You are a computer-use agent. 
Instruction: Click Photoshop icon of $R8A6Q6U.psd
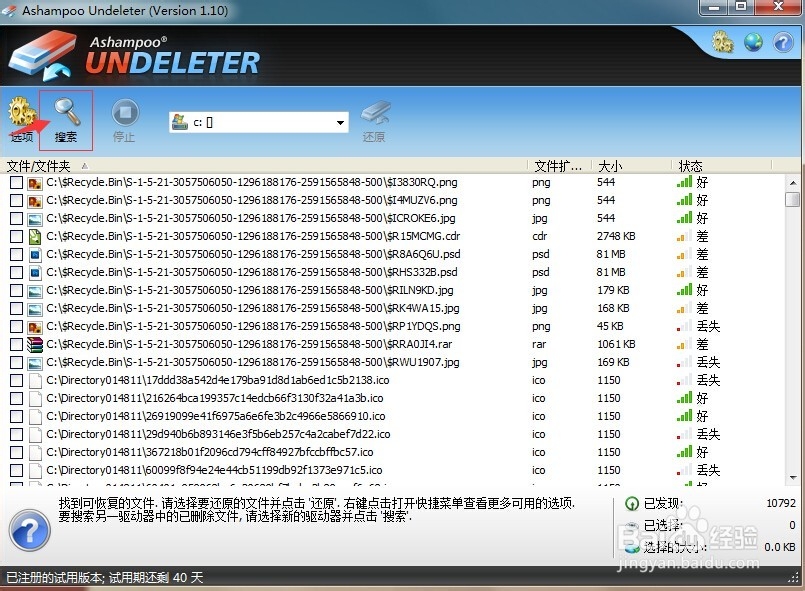[35, 255]
